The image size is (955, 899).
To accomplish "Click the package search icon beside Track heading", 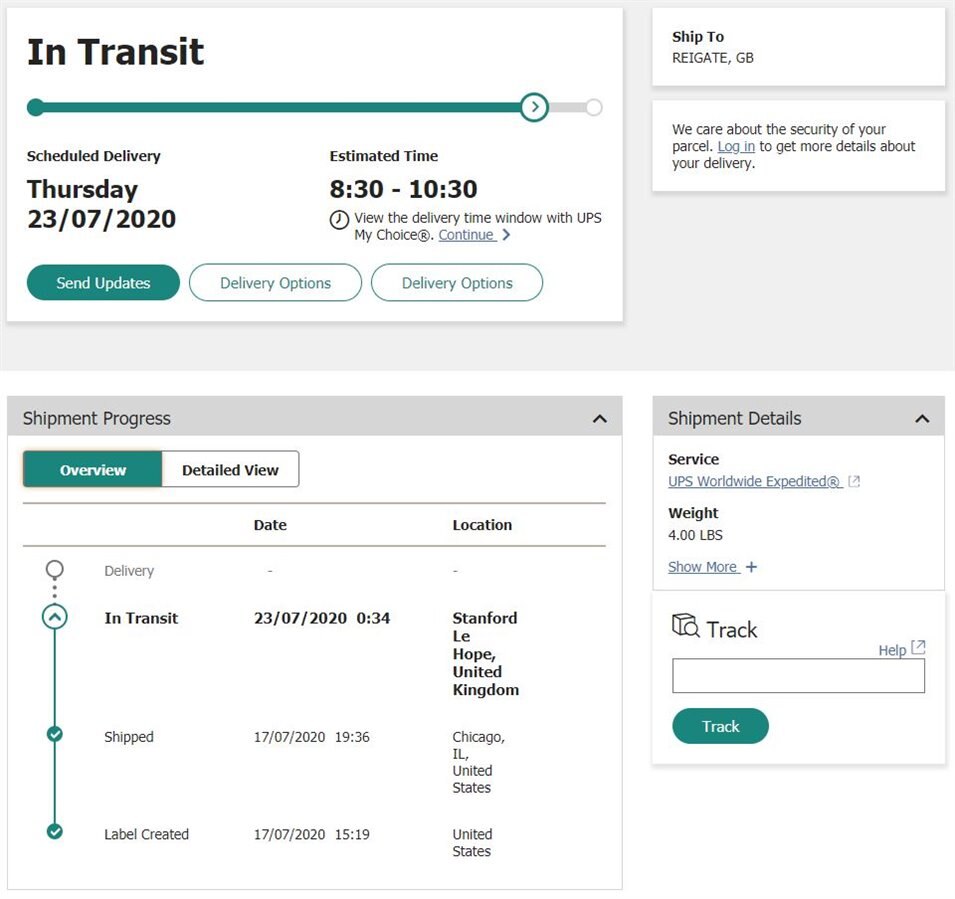I will (686, 626).
